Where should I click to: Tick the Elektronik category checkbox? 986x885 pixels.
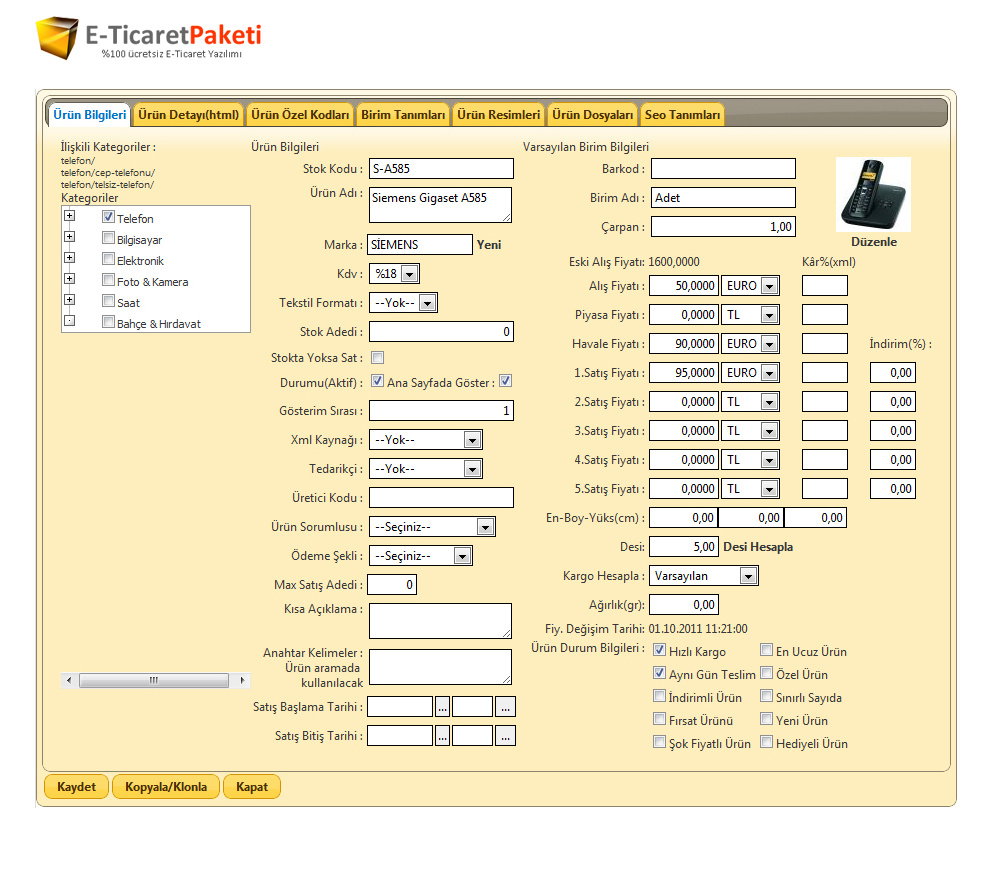pyautogui.click(x=108, y=260)
